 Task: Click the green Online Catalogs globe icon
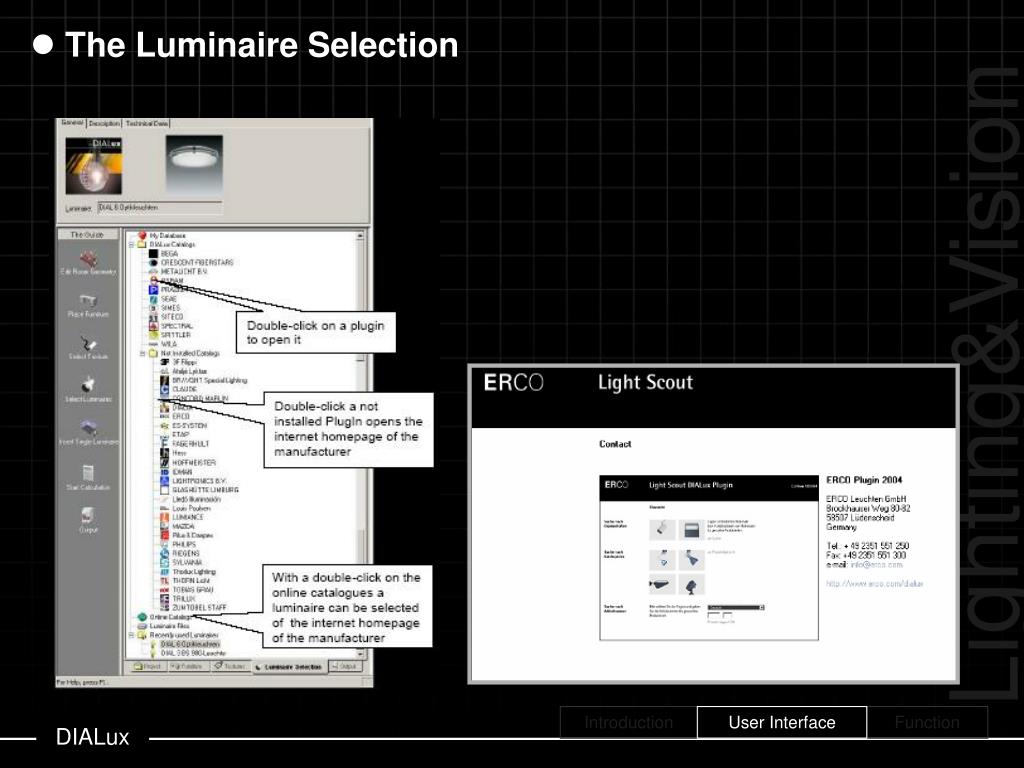click(x=142, y=616)
